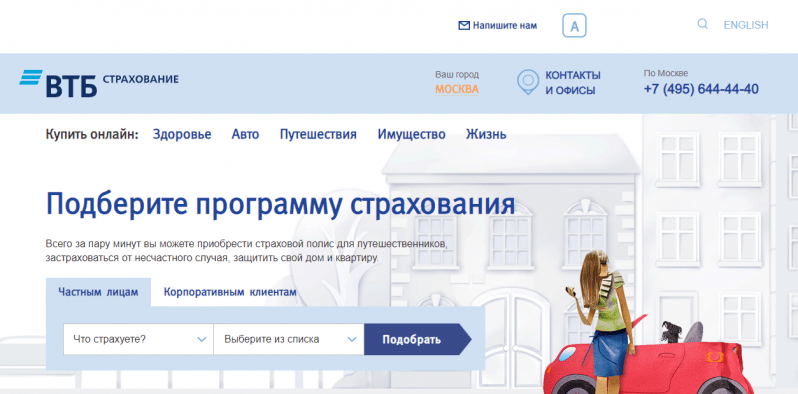Open Имущество online purchase section

pos(411,135)
